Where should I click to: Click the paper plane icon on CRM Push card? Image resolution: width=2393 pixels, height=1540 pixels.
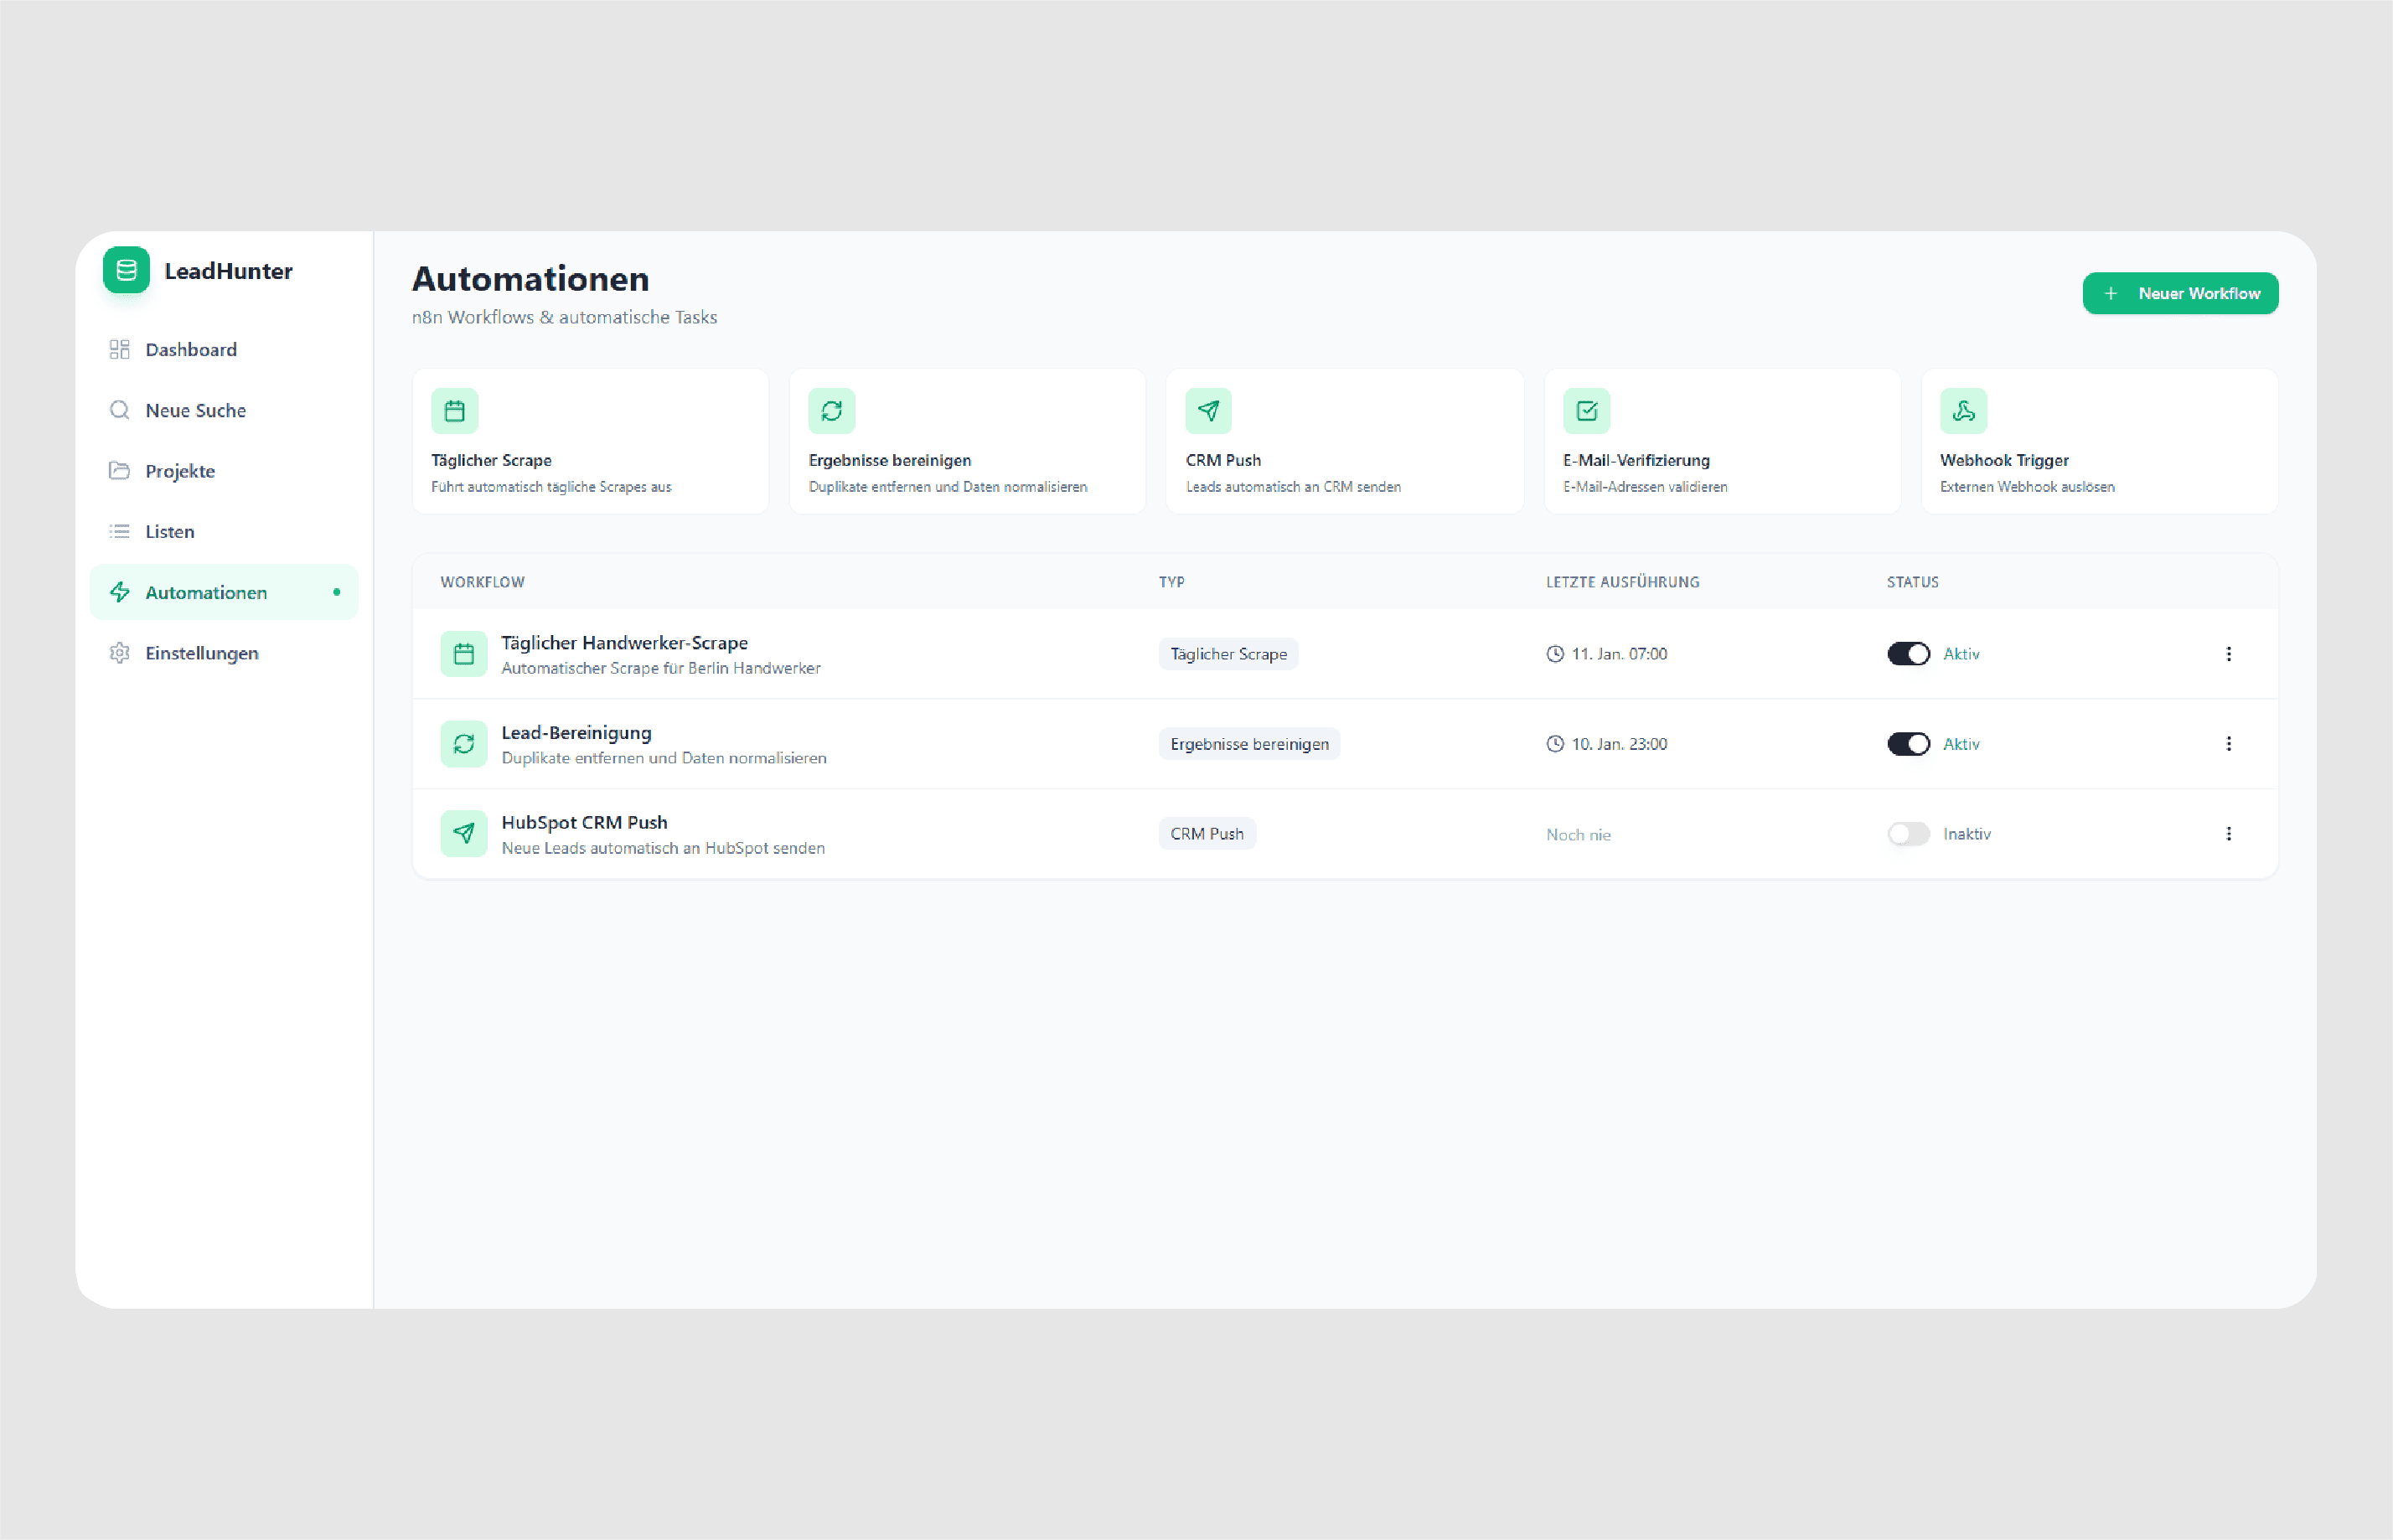1208,411
